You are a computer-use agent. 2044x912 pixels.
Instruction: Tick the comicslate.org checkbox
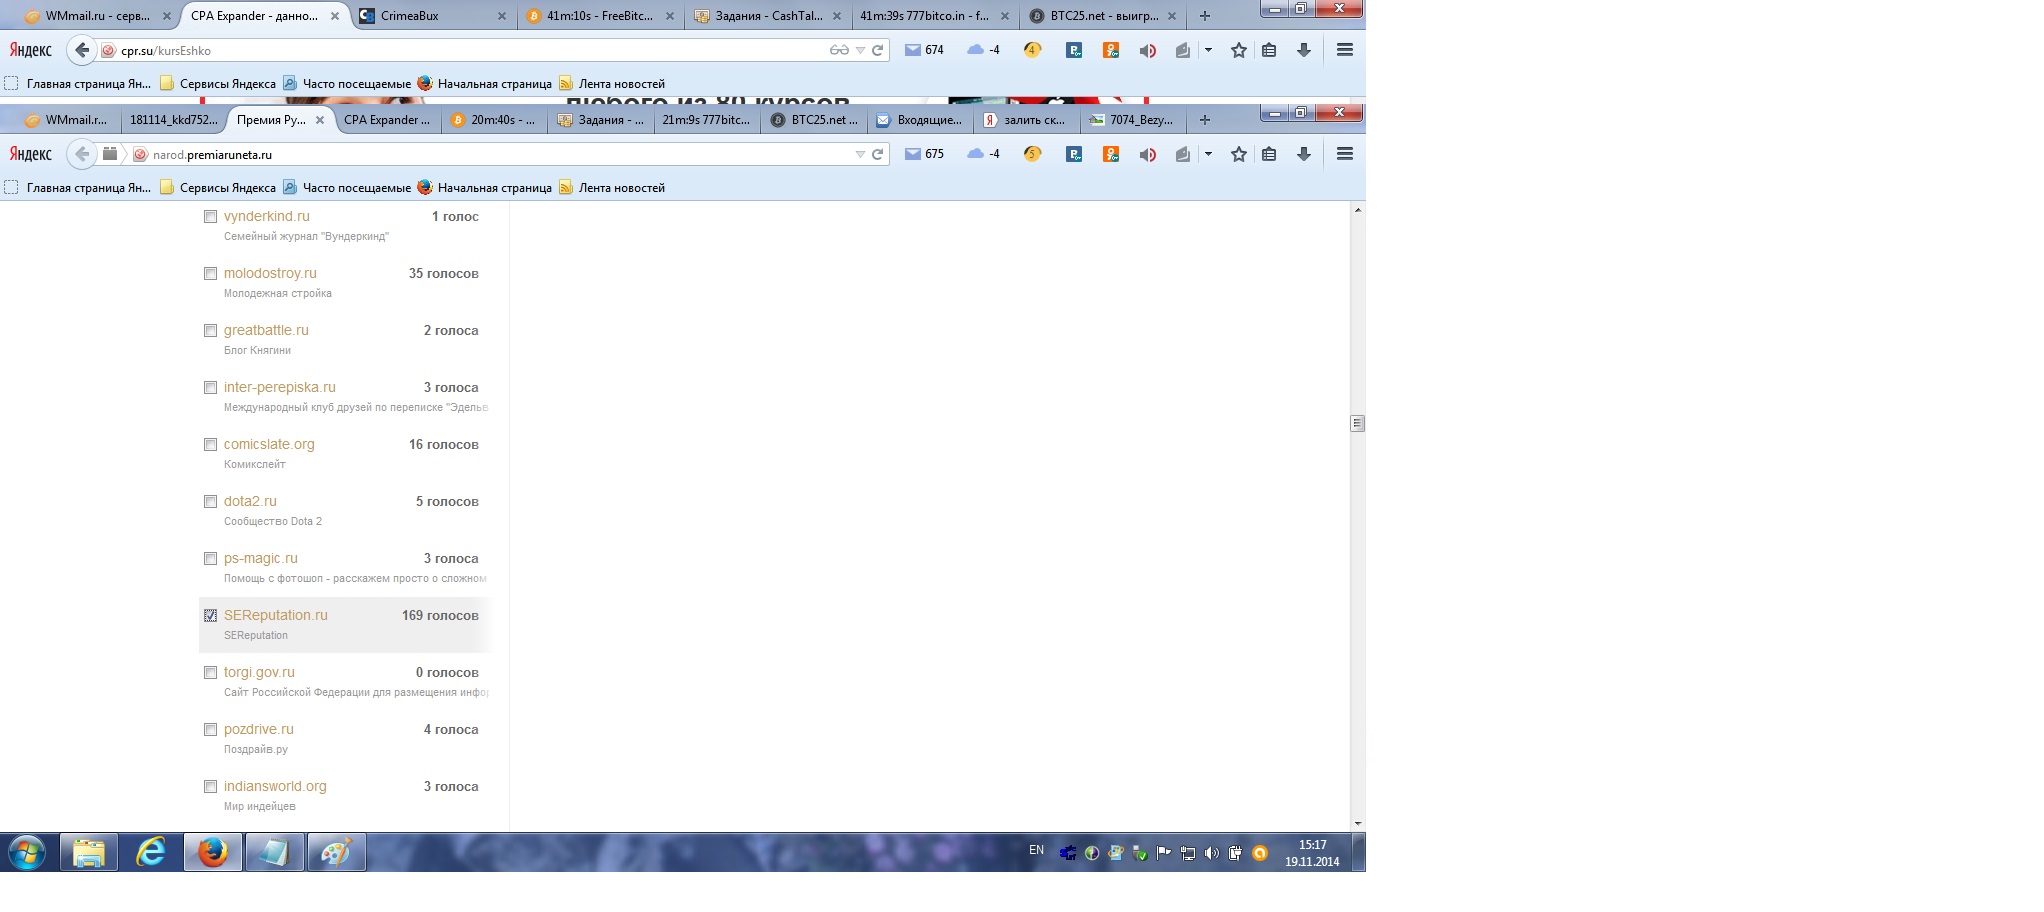tap(210, 444)
